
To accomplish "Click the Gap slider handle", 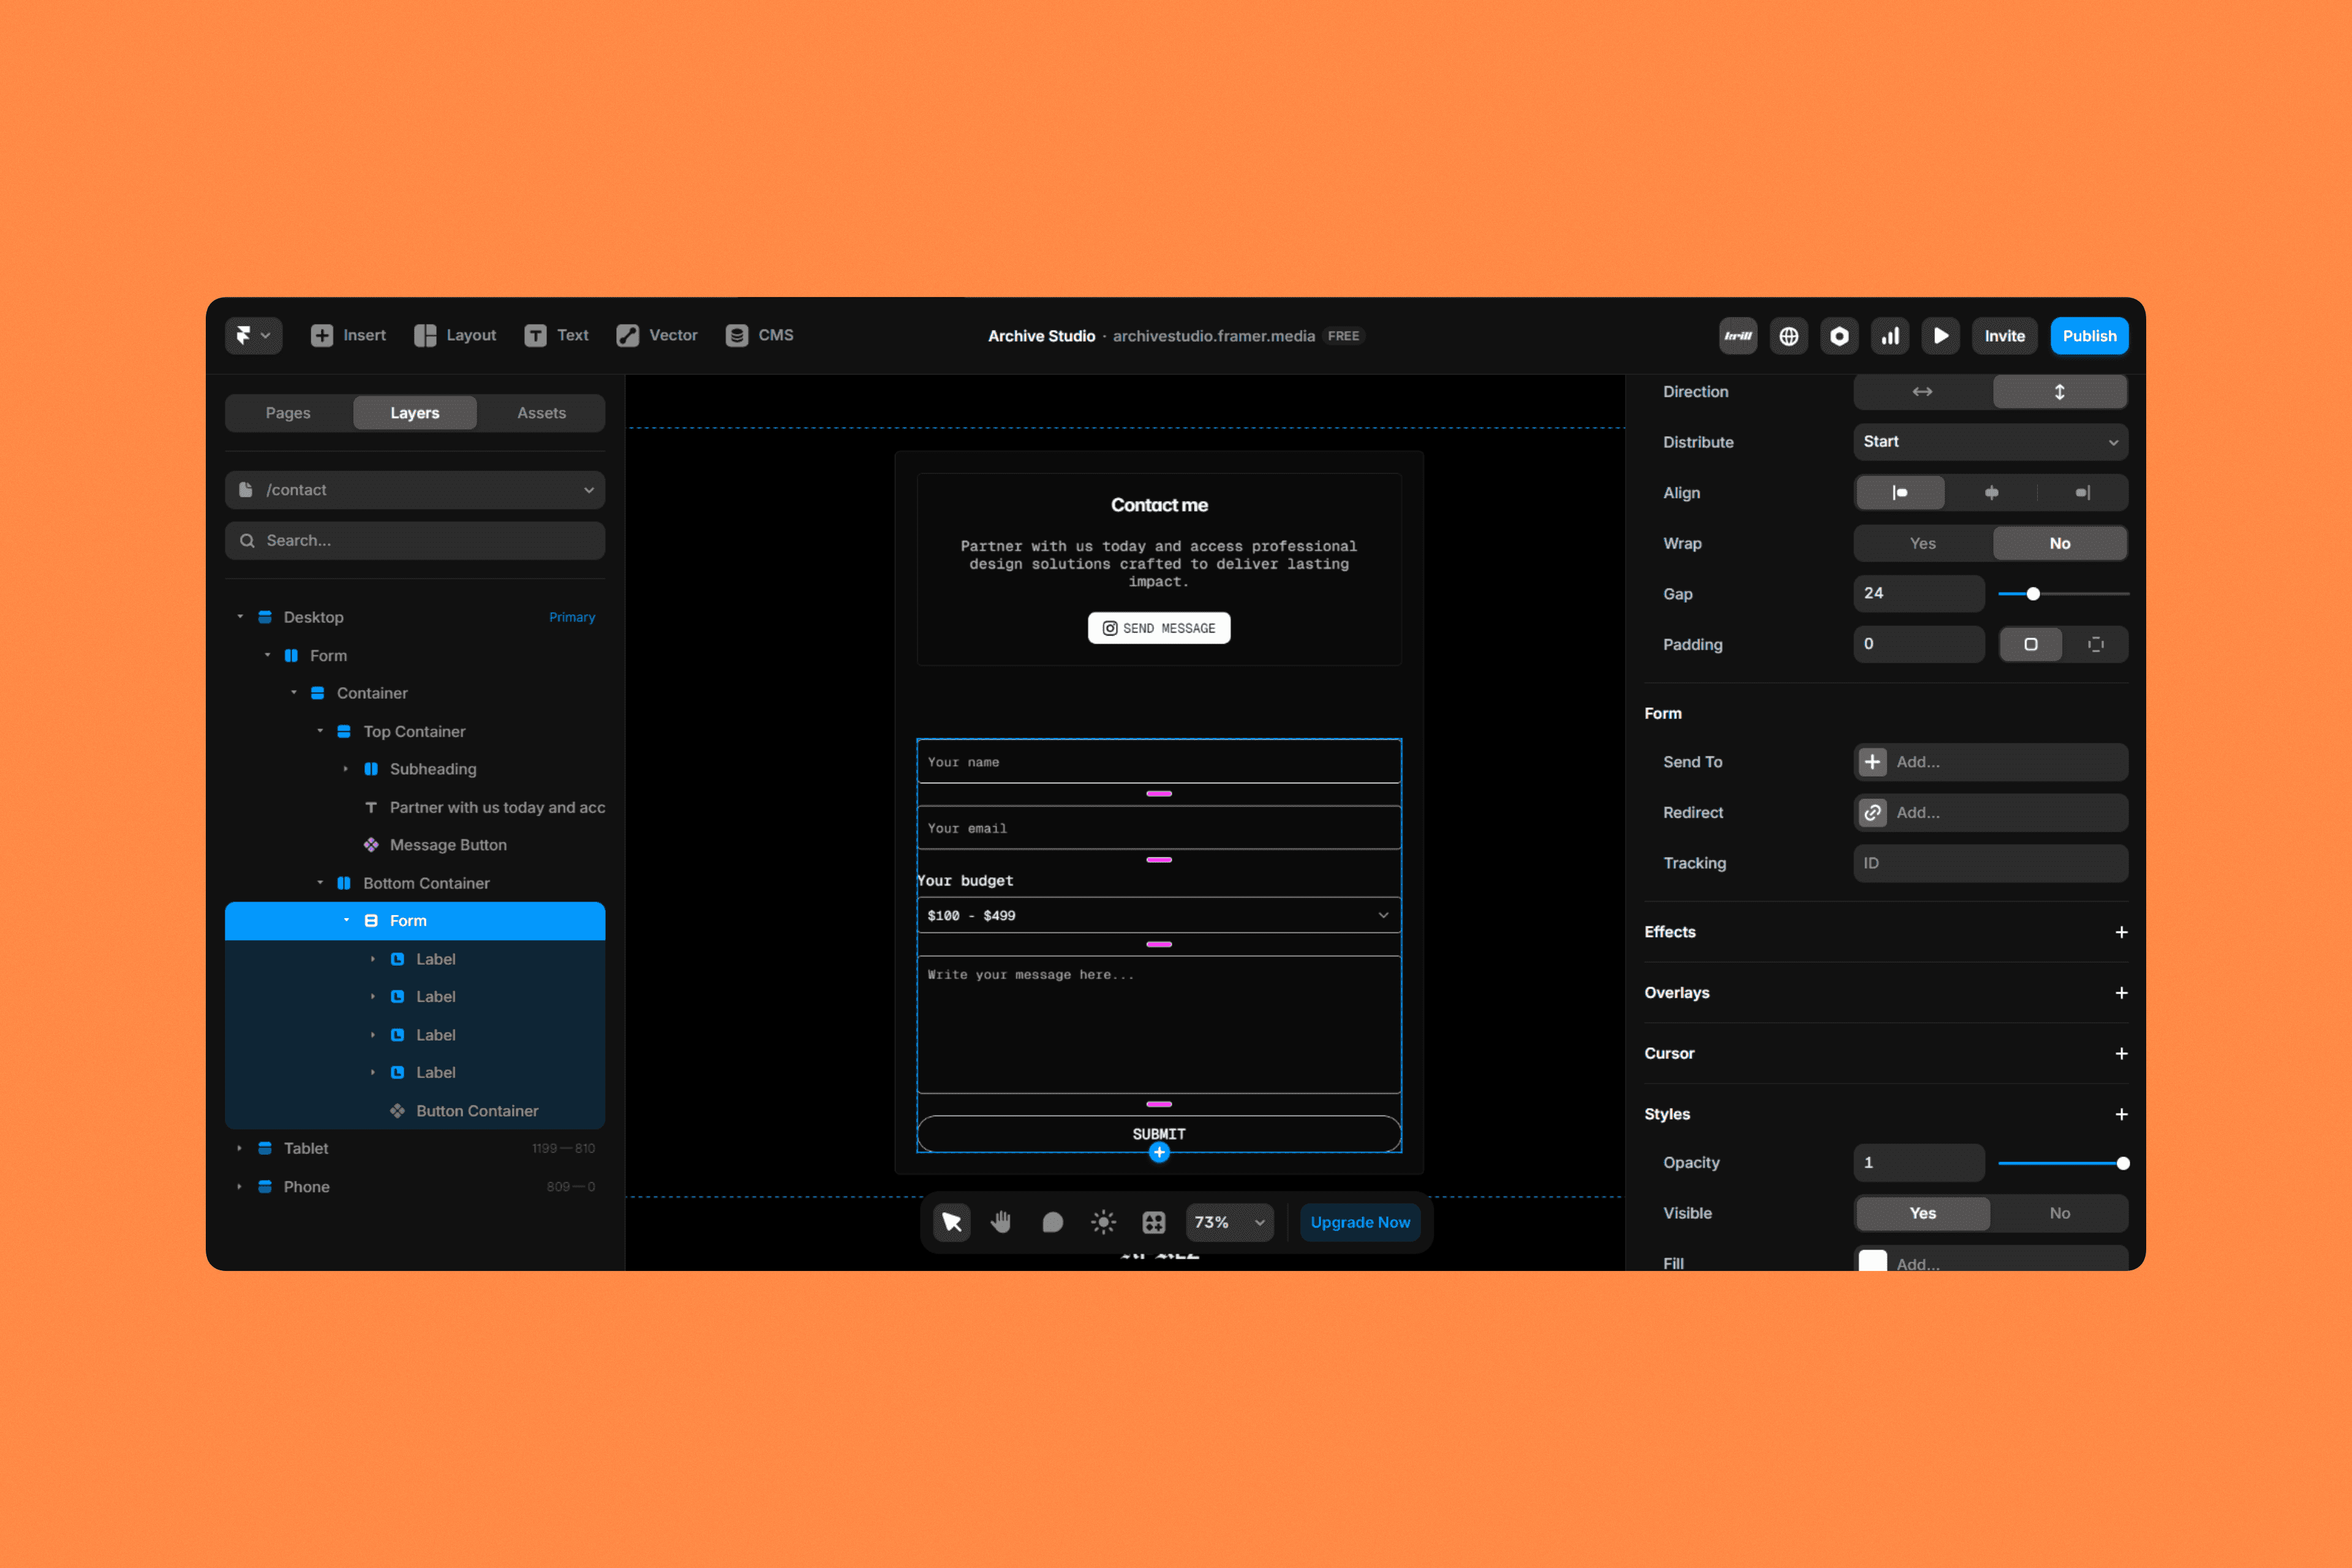I will coord(2032,594).
